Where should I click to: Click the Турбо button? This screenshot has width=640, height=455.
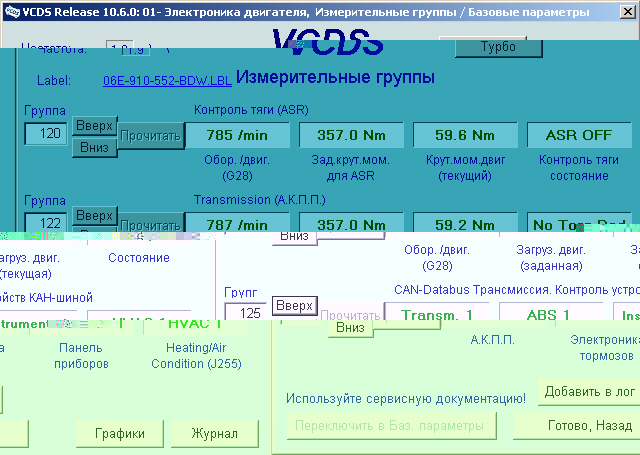(498, 47)
